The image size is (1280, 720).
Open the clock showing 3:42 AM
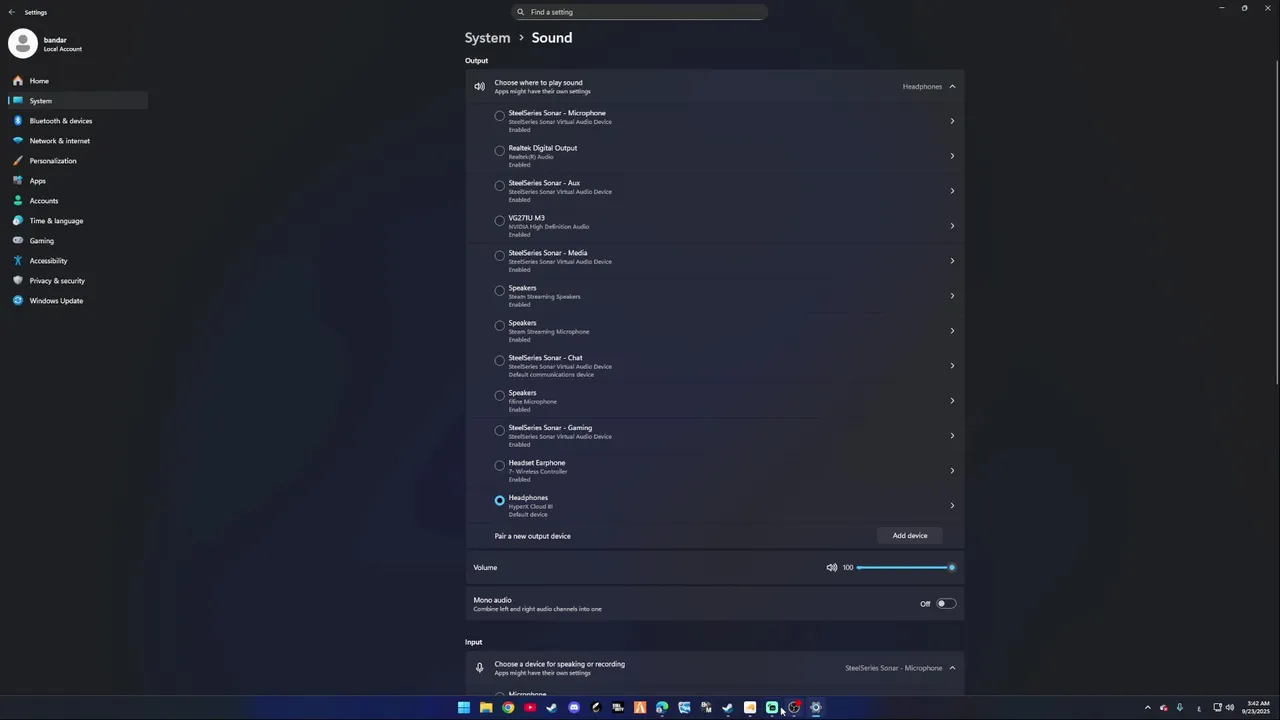pyautogui.click(x=1256, y=708)
